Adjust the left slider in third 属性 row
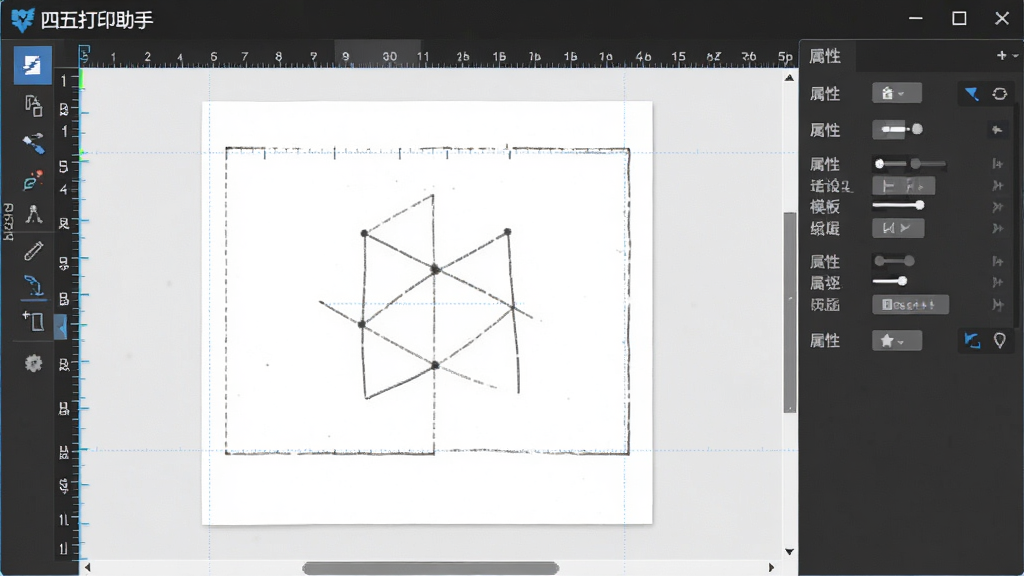The height and width of the screenshot is (576, 1024). click(x=890, y=164)
